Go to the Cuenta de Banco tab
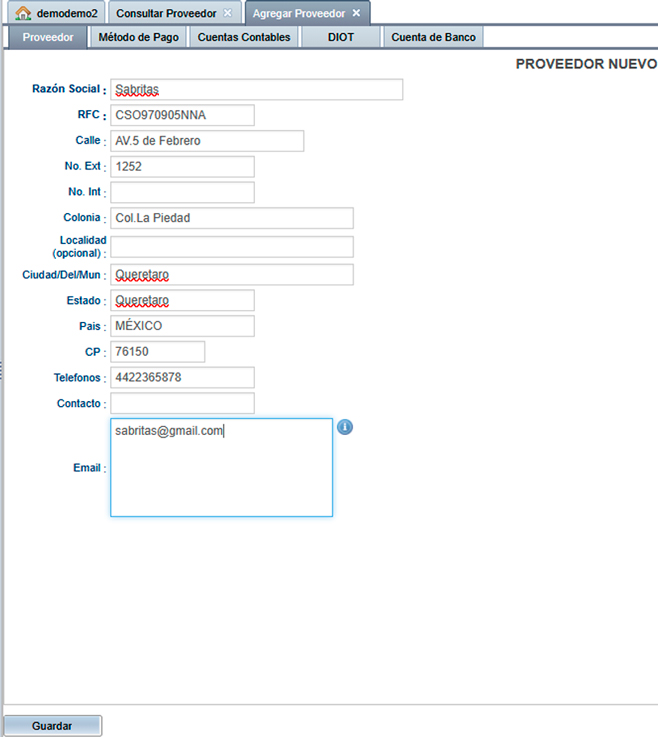Screen dimensions: 658x737 (x=433, y=37)
